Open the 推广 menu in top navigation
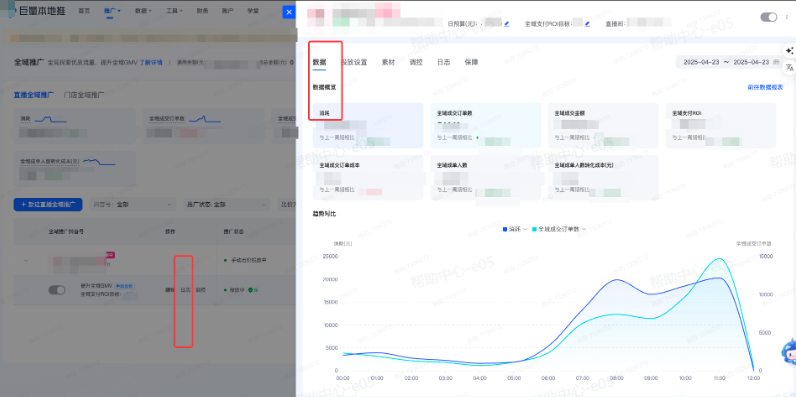This screenshot has width=796, height=397. [x=112, y=11]
